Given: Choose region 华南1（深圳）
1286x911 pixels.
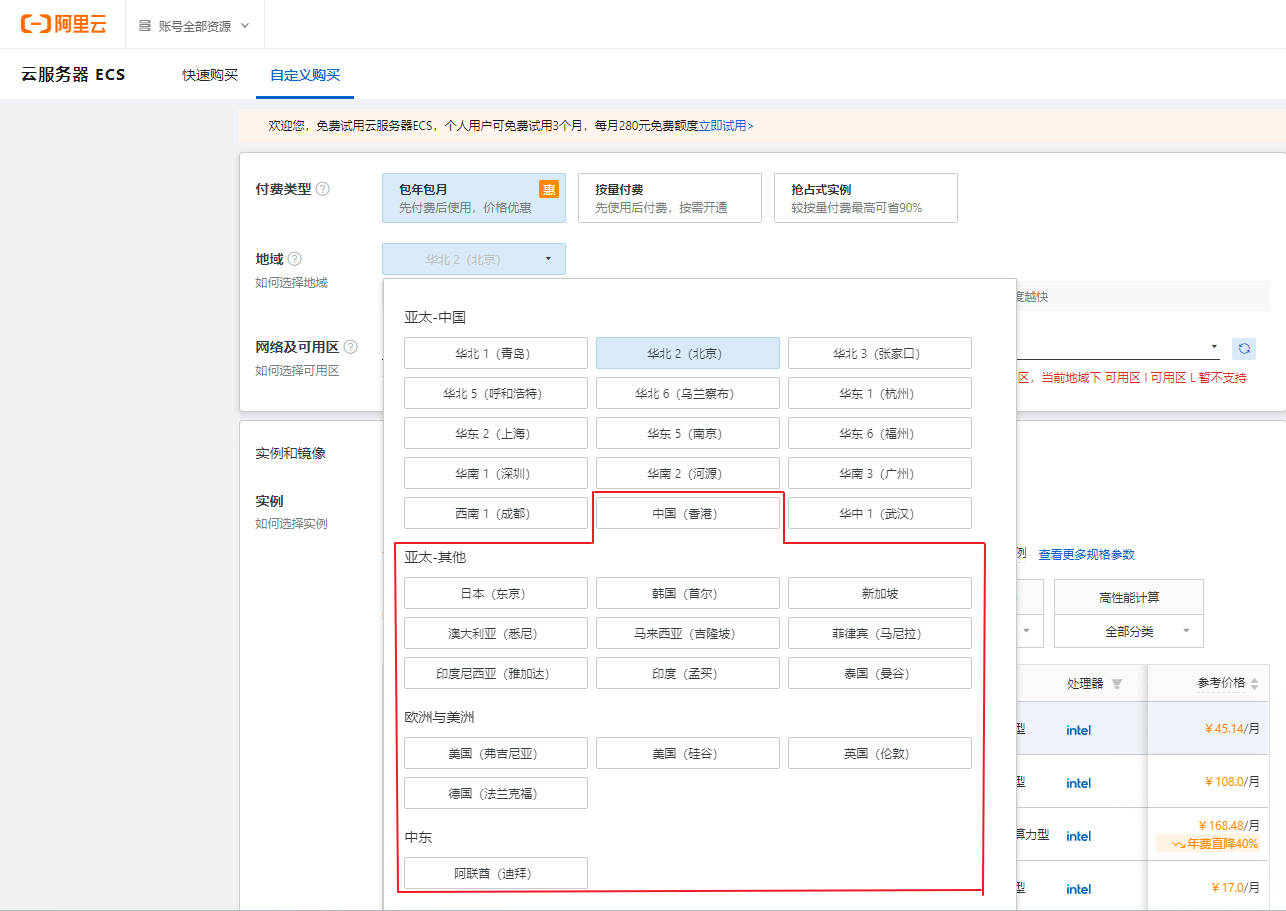Looking at the screenshot, I should [496, 473].
